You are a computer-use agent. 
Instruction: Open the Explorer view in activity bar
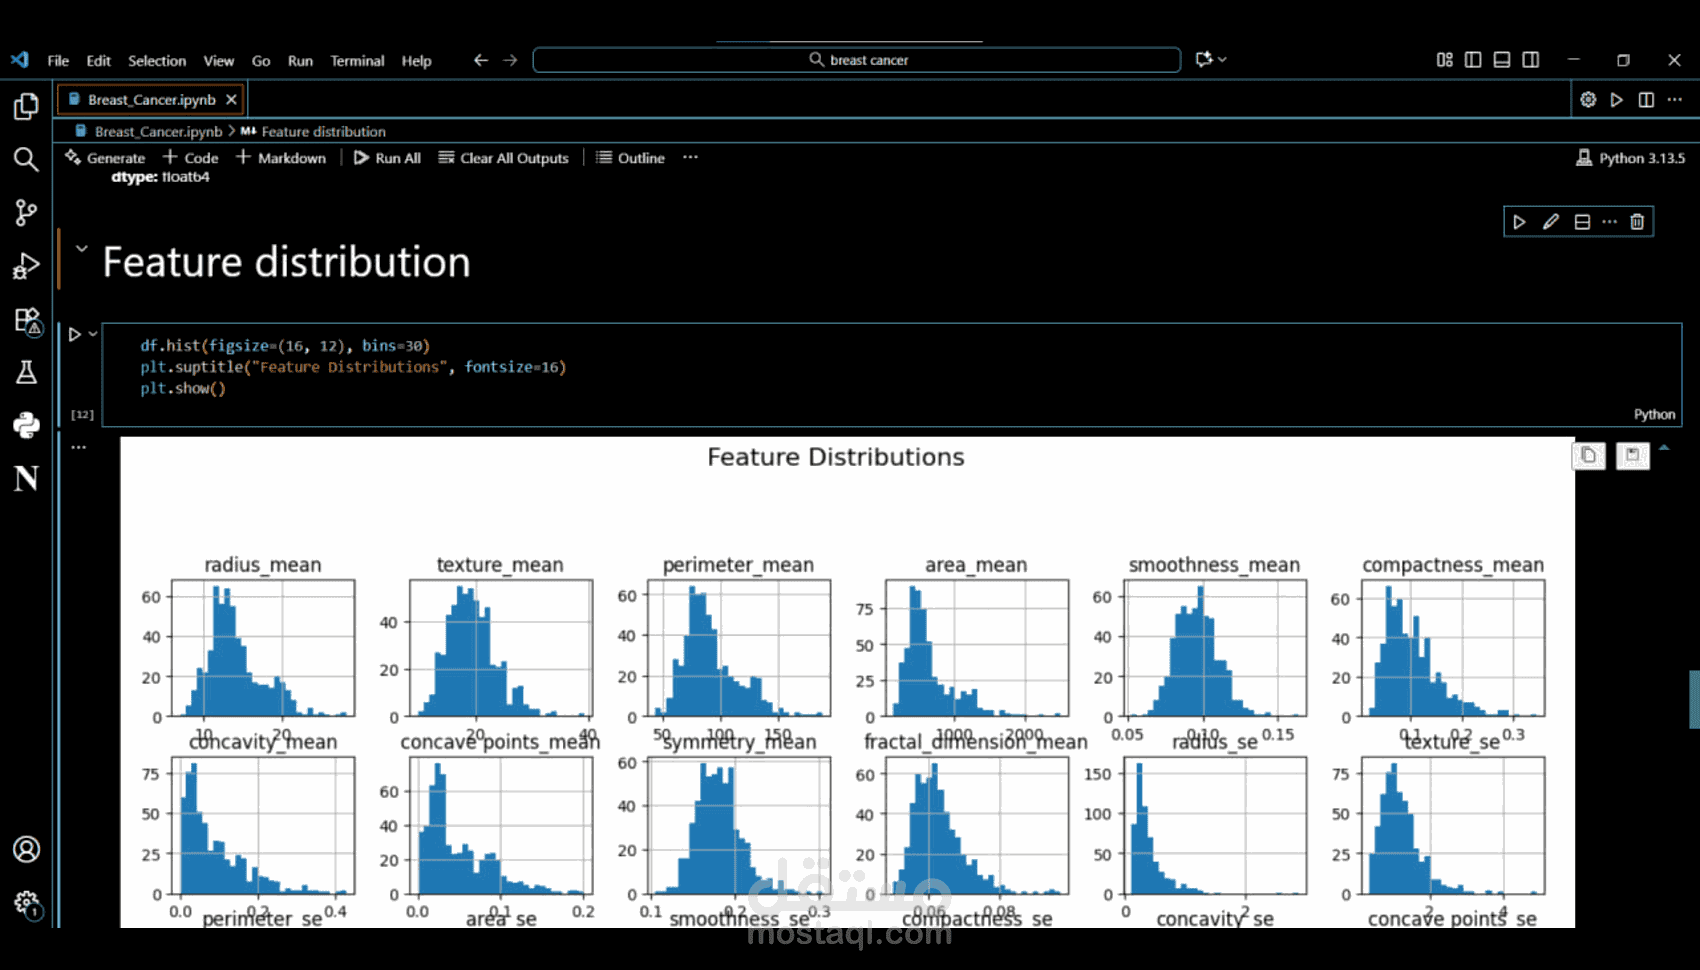tap(26, 106)
